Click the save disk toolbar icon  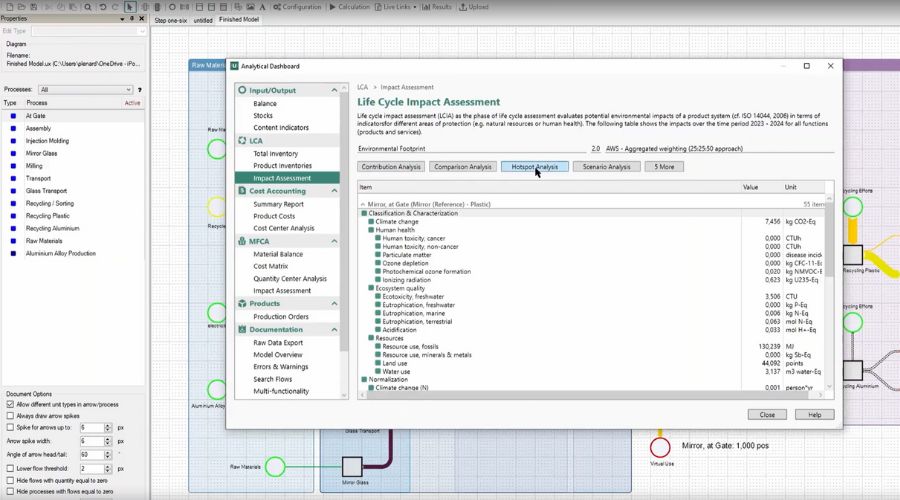click(x=33, y=7)
